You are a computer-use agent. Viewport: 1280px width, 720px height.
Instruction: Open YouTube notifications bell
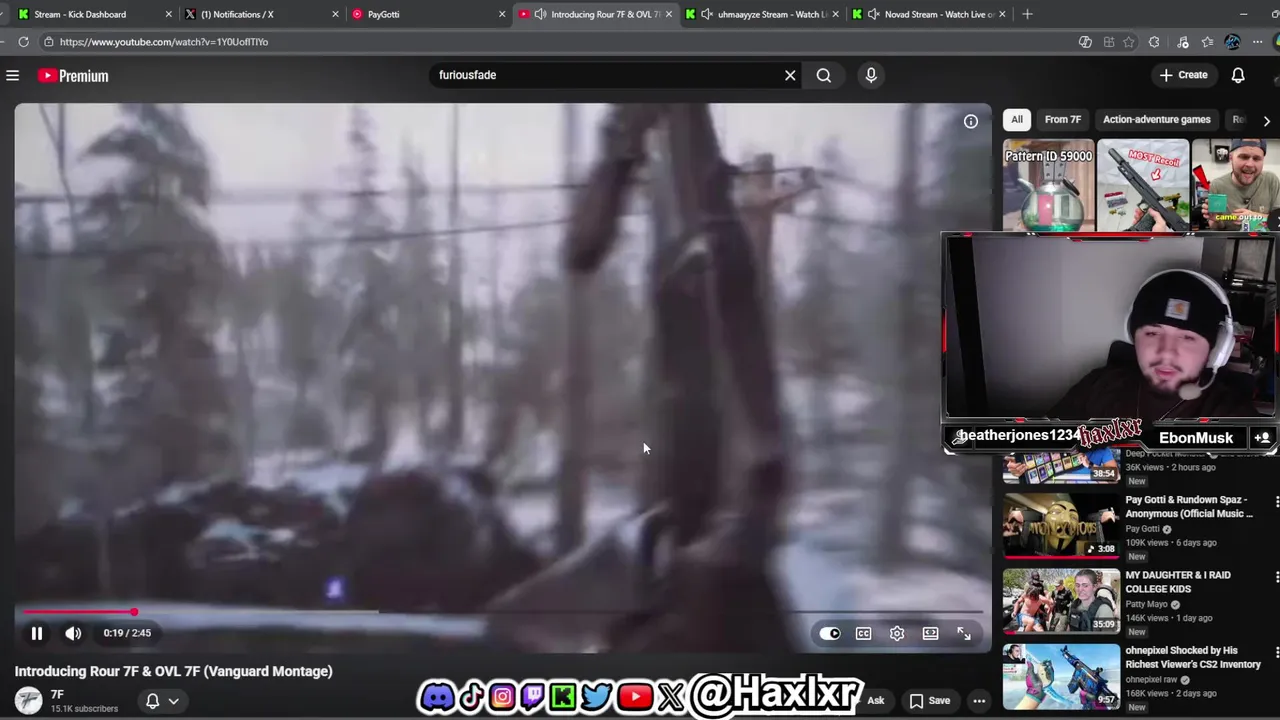click(x=1238, y=75)
